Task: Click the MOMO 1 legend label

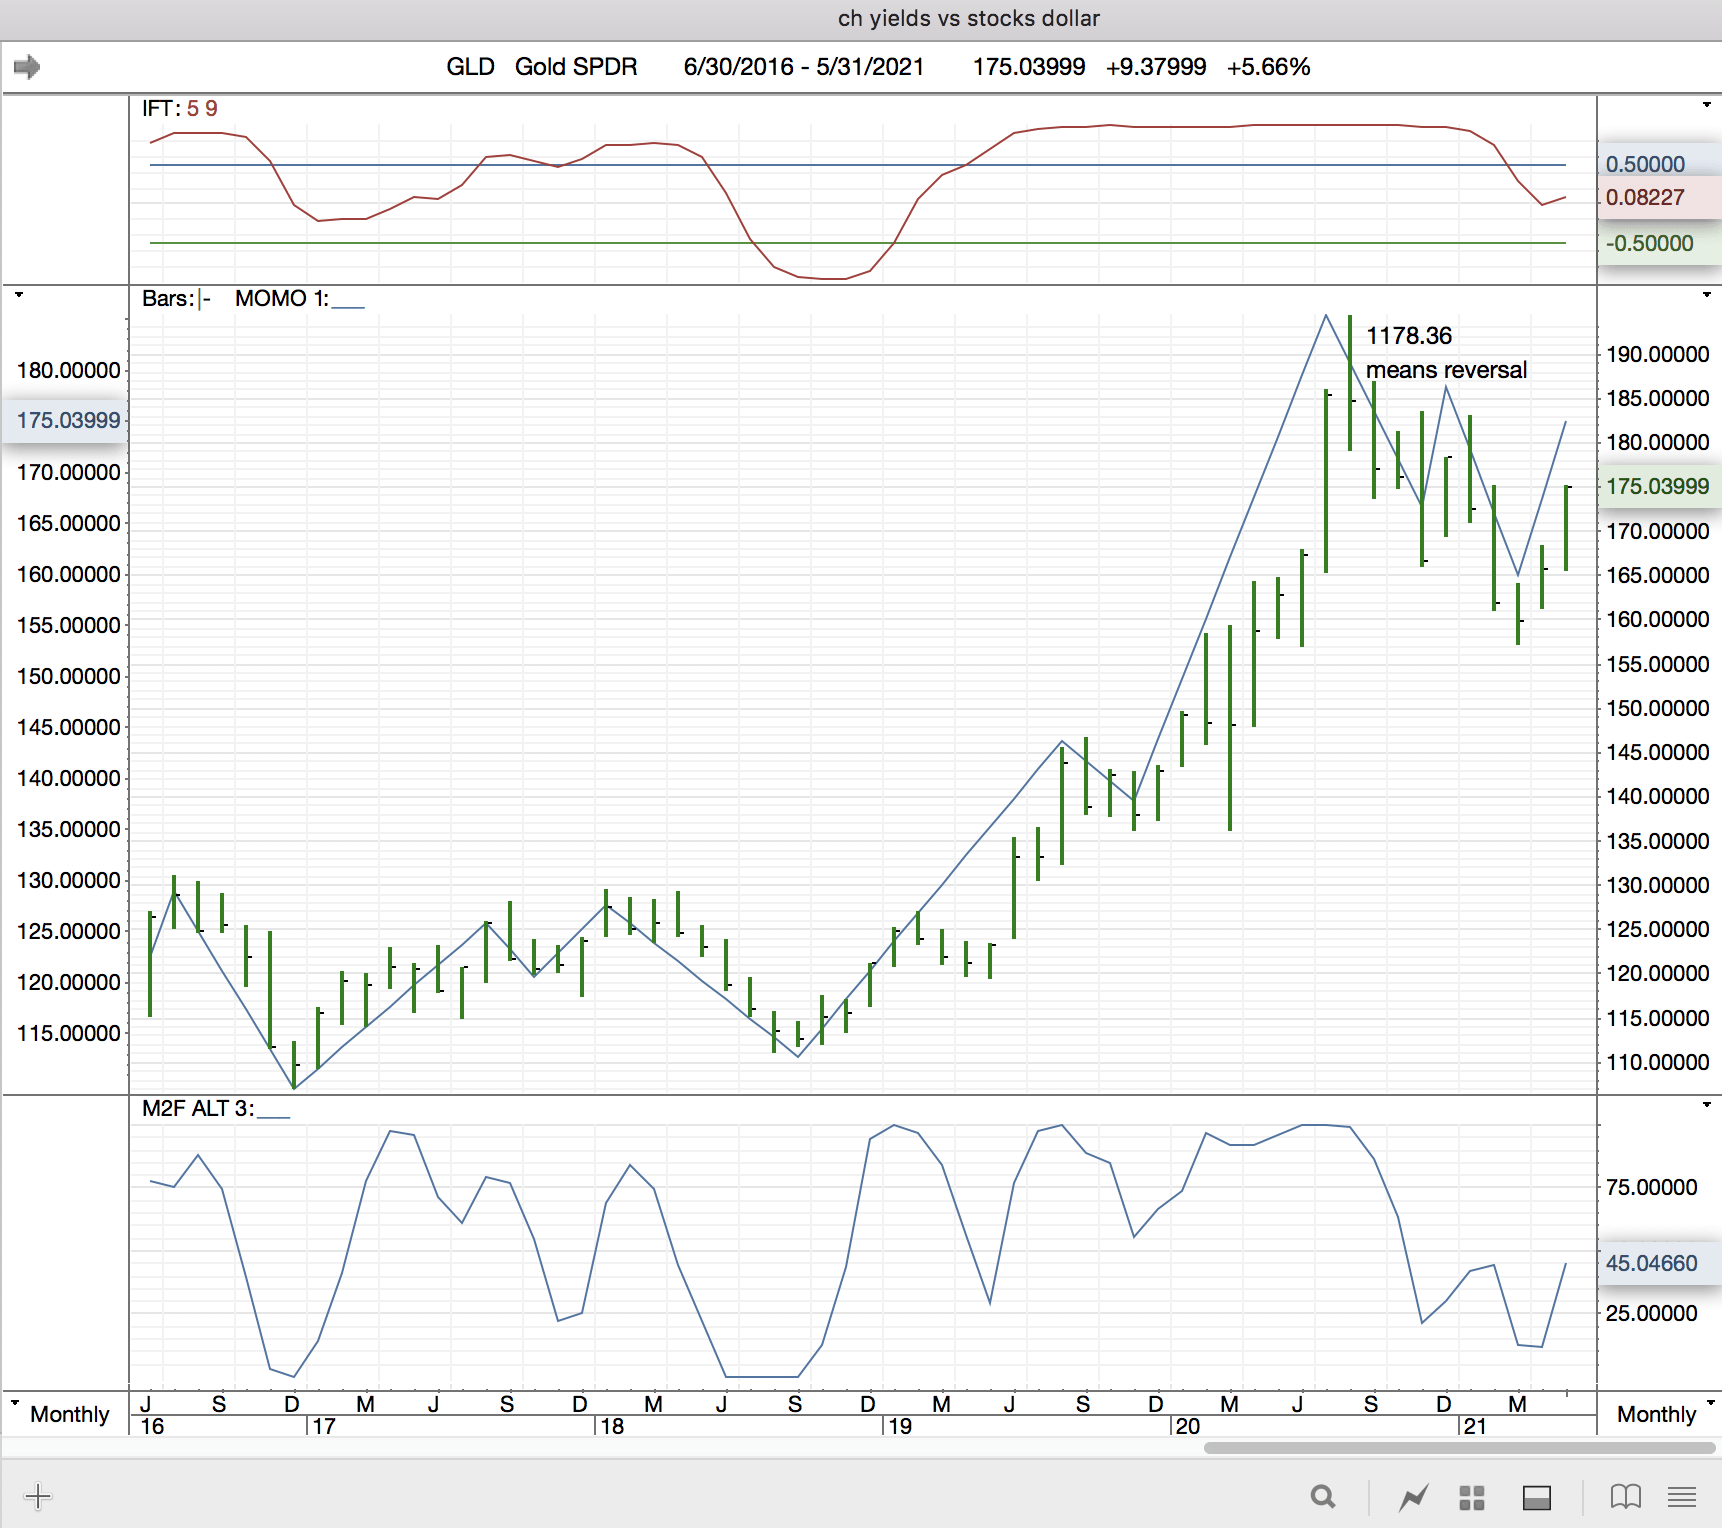Action: [300, 298]
